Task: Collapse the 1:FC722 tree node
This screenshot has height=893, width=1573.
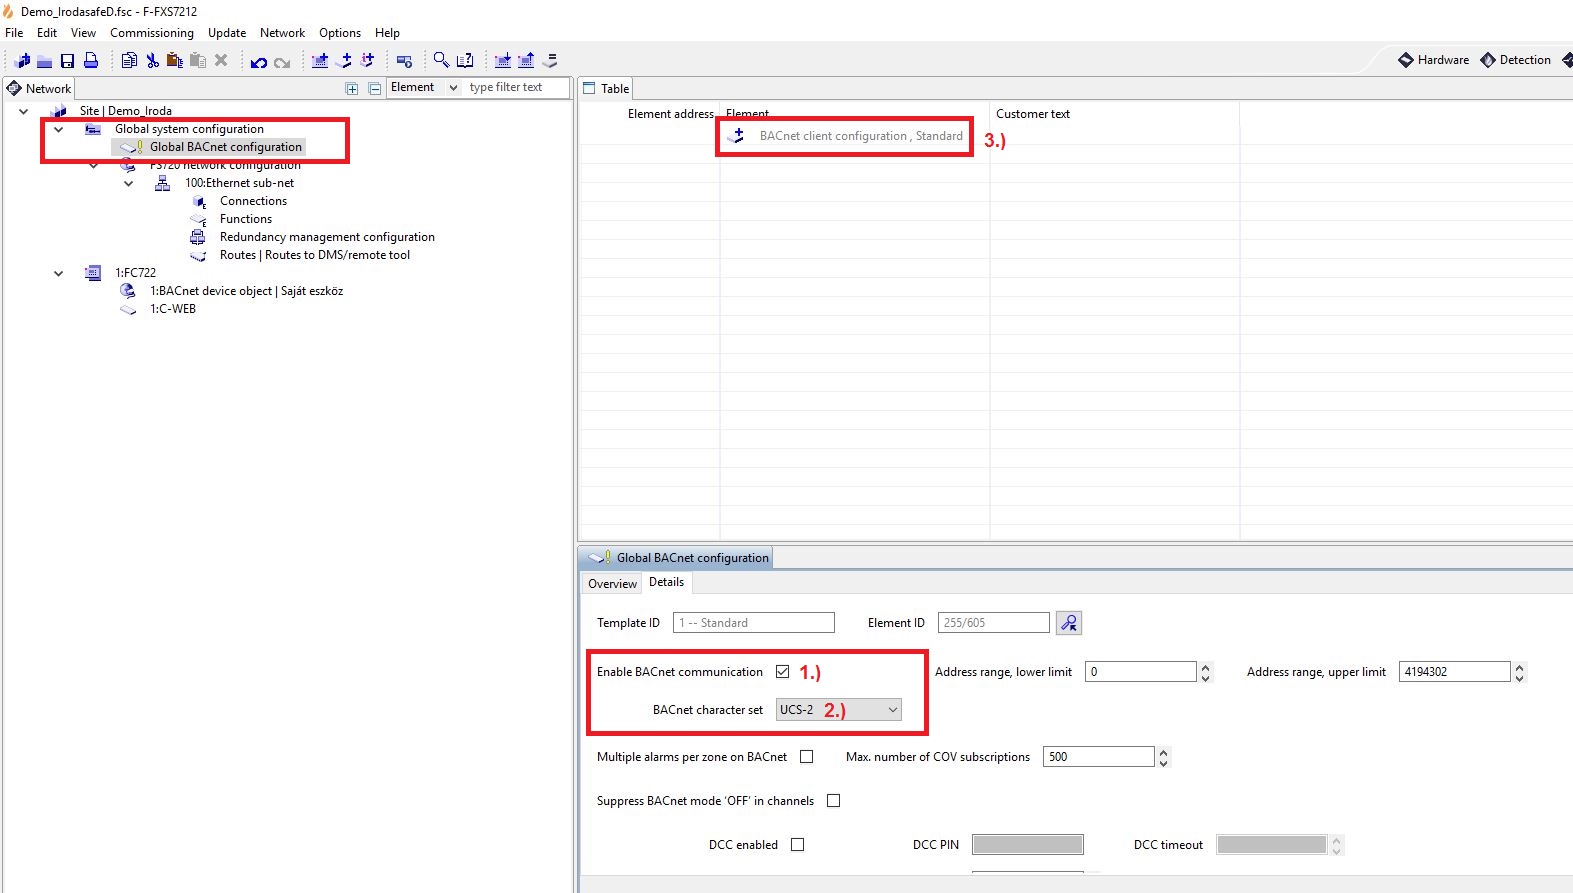Action: pyautogui.click(x=58, y=273)
